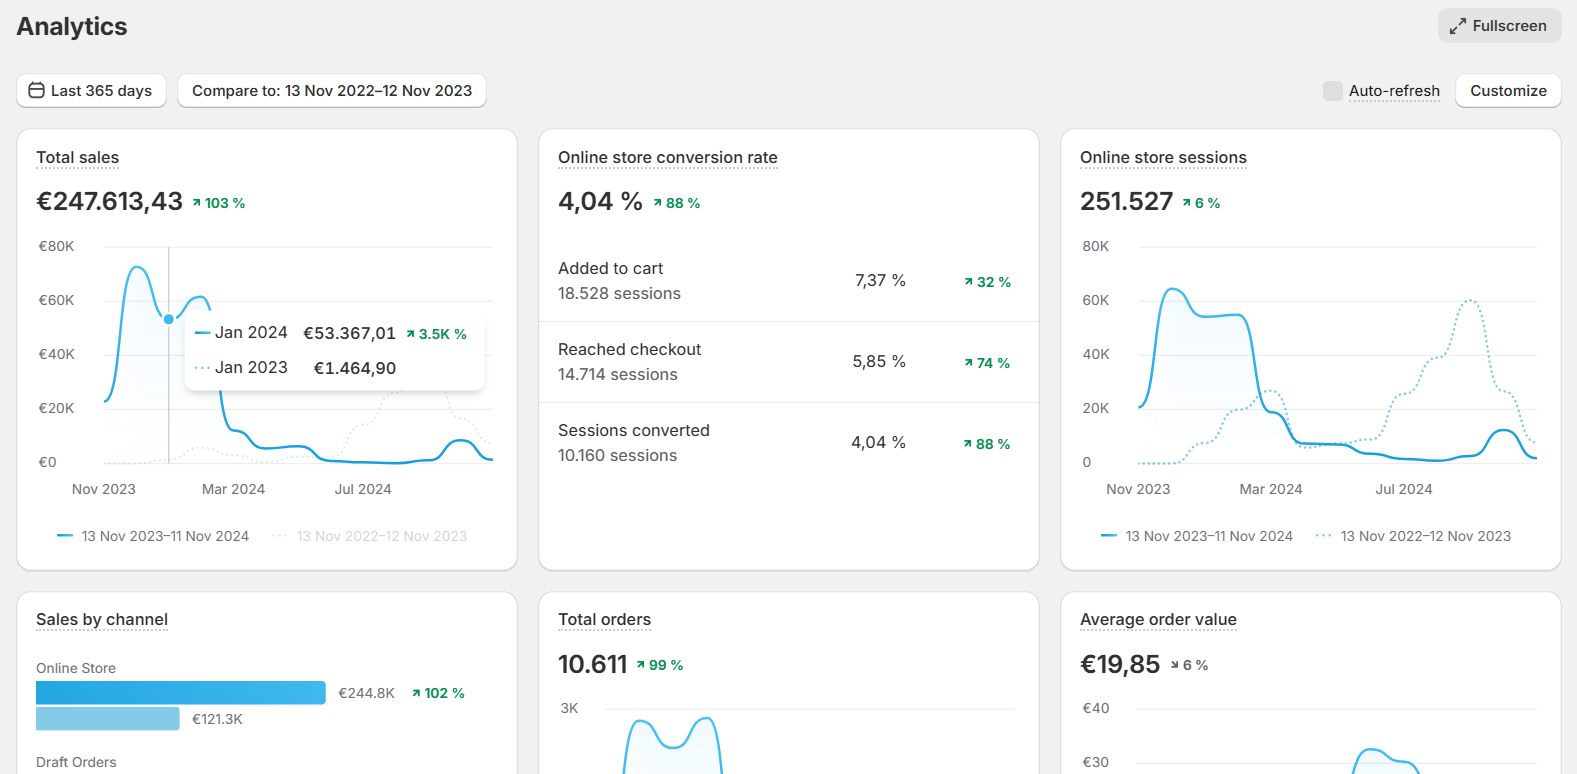The image size is (1577, 774).
Task: Click the dark blue Online Store sales bar
Action: (x=181, y=693)
